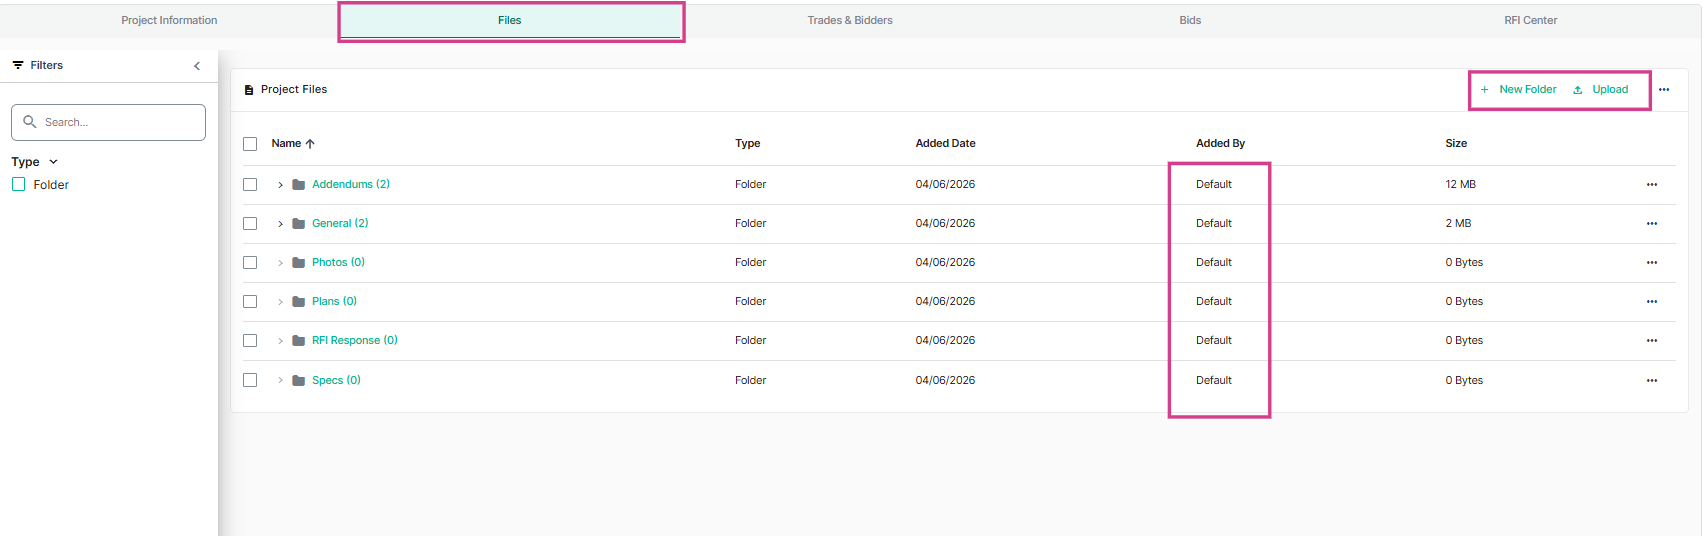Open the Project Information tab
This screenshot has height=536, width=1707.
[169, 20]
